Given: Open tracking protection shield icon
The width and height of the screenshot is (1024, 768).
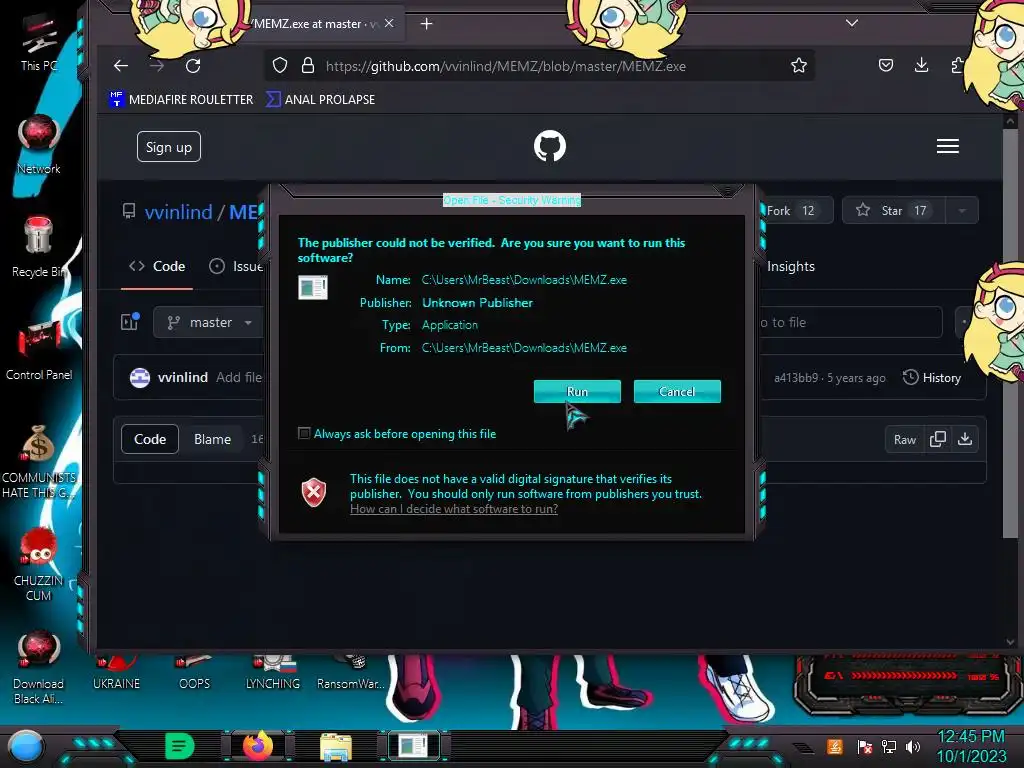Looking at the screenshot, I should [280, 65].
